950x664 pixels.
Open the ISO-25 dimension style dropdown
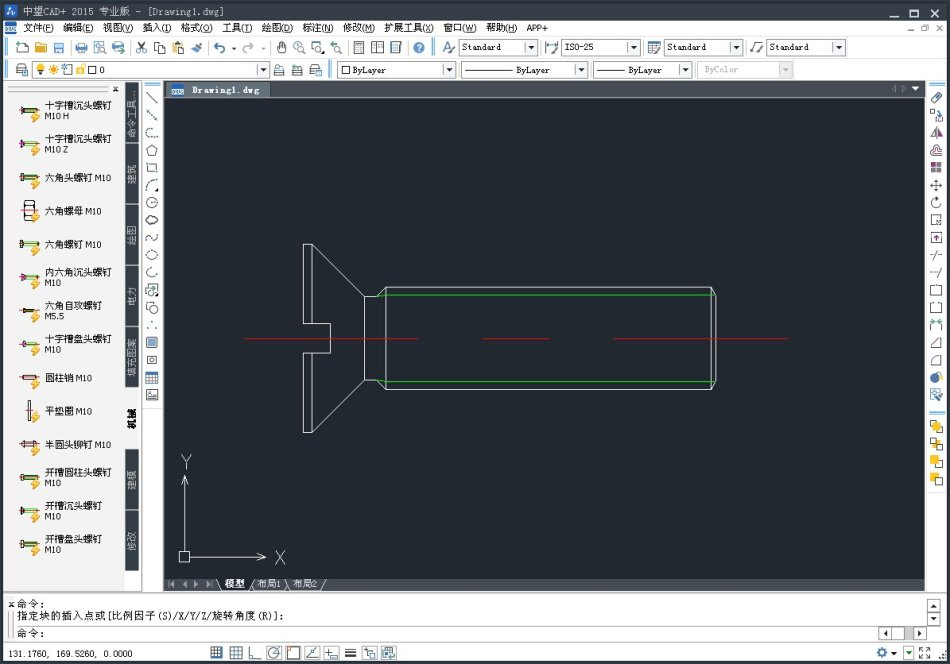pyautogui.click(x=633, y=47)
